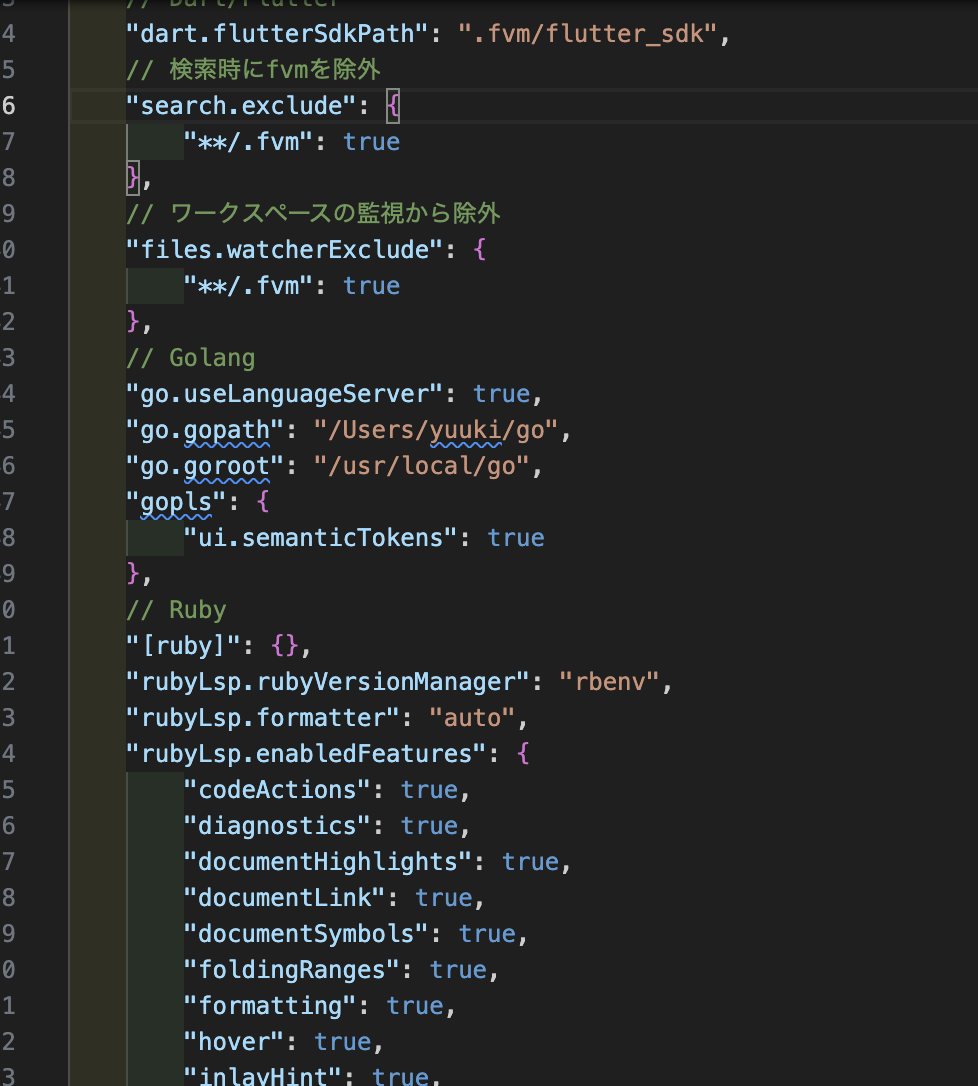Viewport: 978px width, 1086px height.
Task: Click the closing brace below "**/.fvm"
Action: [x=131, y=177]
